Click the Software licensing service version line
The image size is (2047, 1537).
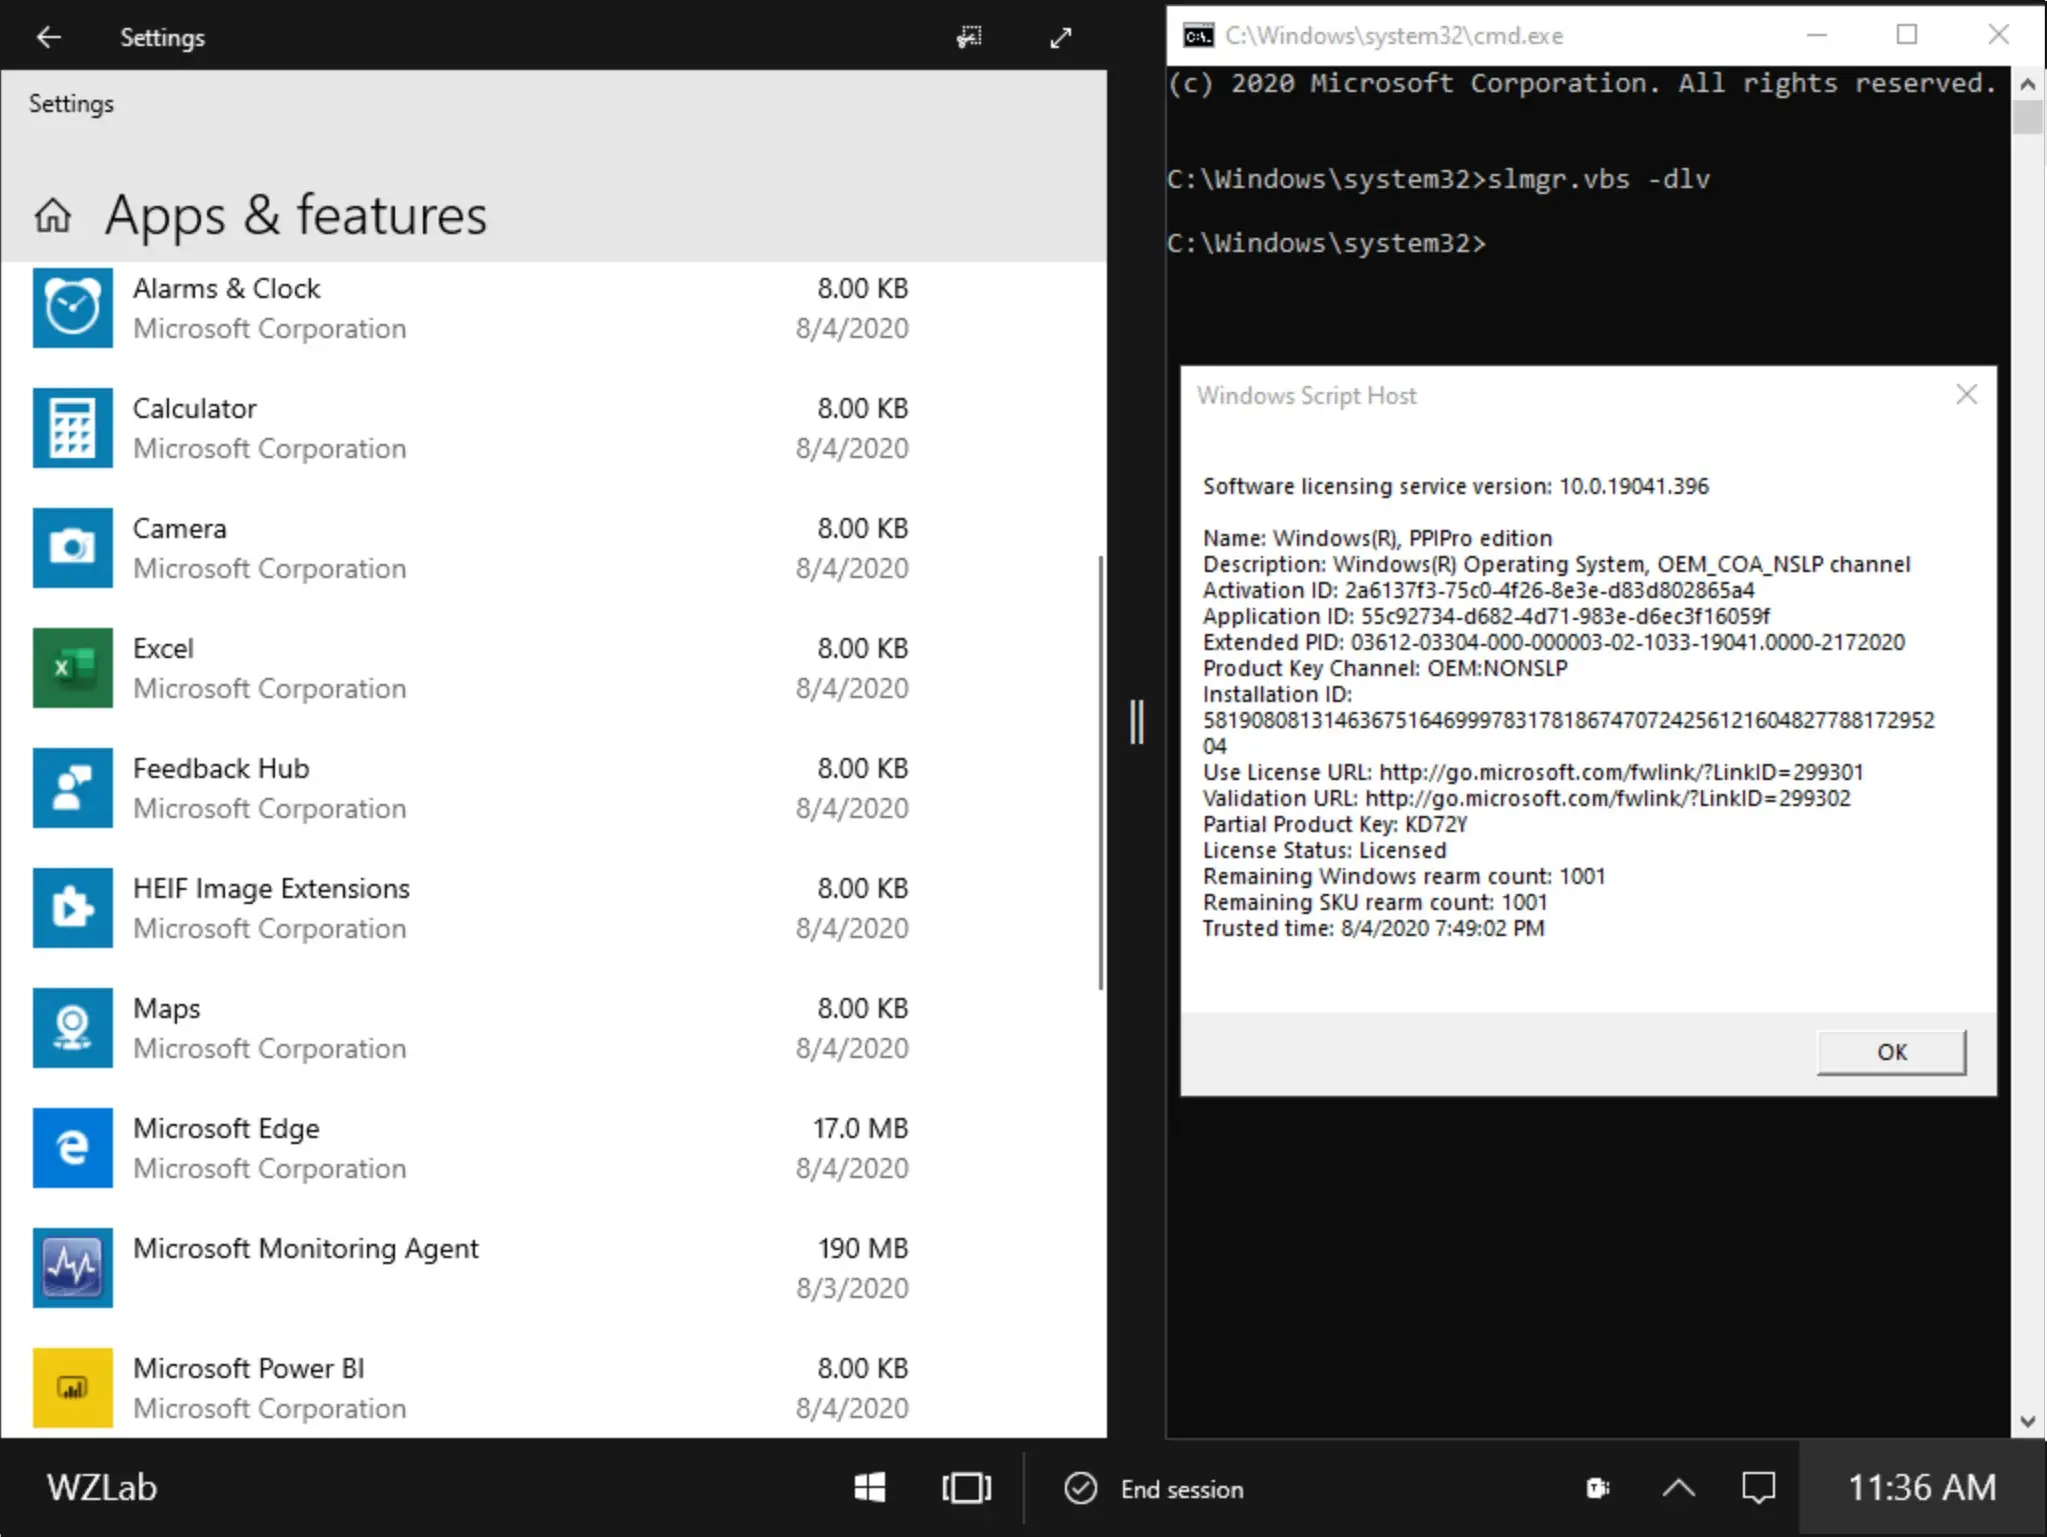point(1456,487)
